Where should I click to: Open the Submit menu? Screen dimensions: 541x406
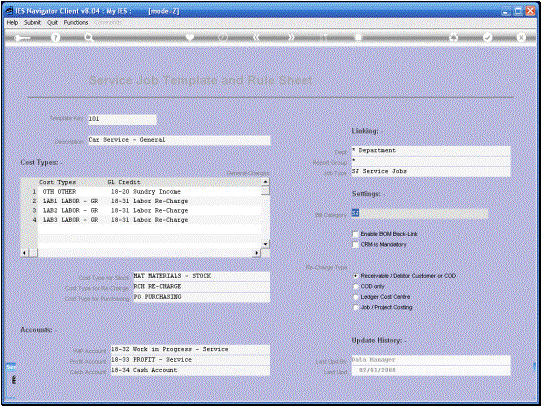click(x=32, y=22)
